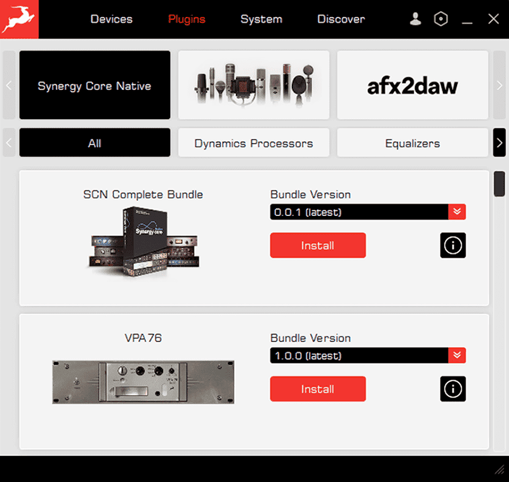
Task: Open VPA76 bundle version dropdown
Action: 368,355
